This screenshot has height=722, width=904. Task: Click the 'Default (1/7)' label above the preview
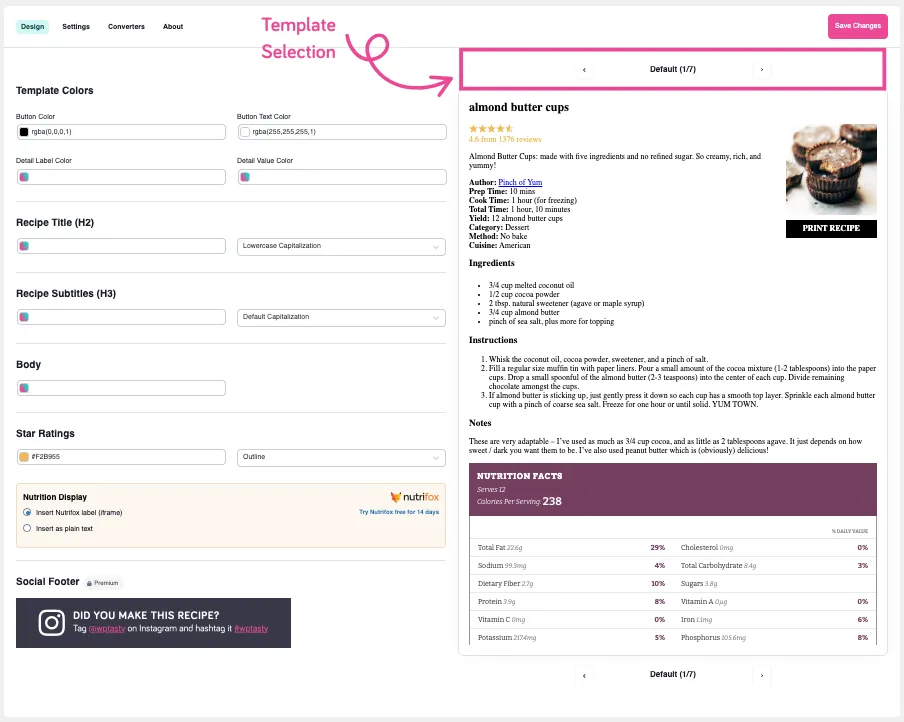click(673, 69)
